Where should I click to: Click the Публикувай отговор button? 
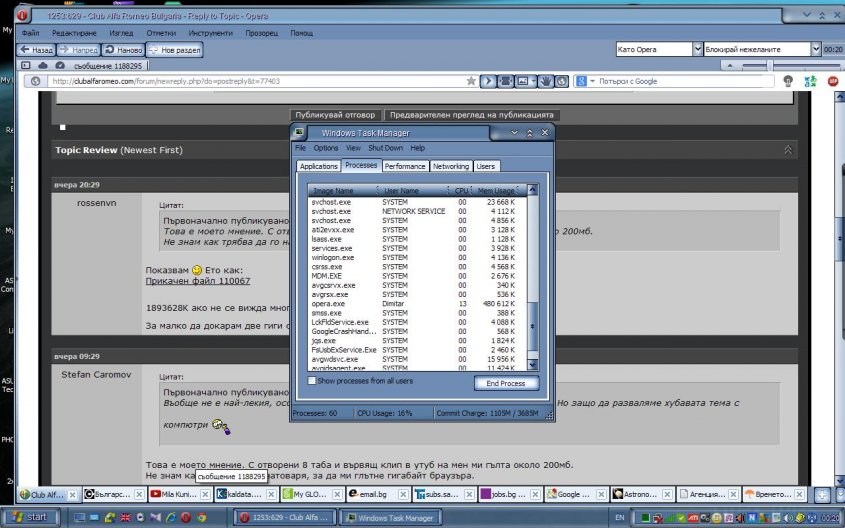pos(335,115)
